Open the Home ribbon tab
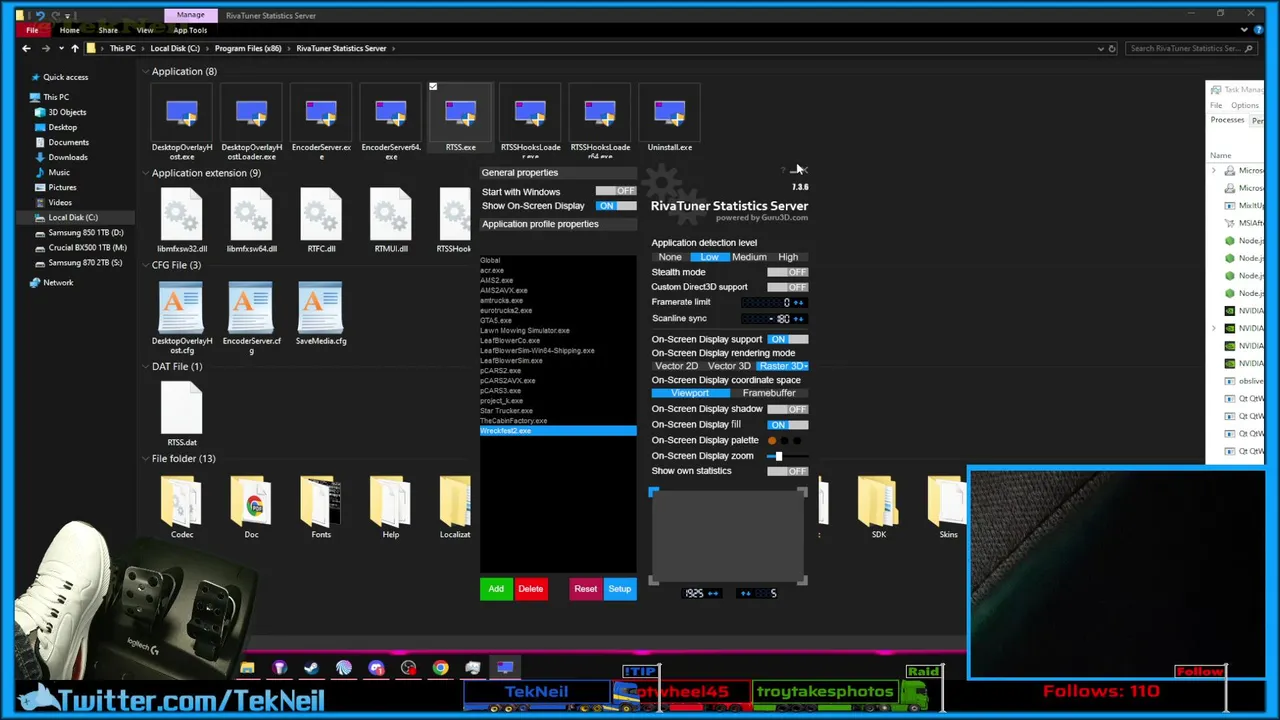Image resolution: width=1280 pixels, height=720 pixels. click(69, 30)
